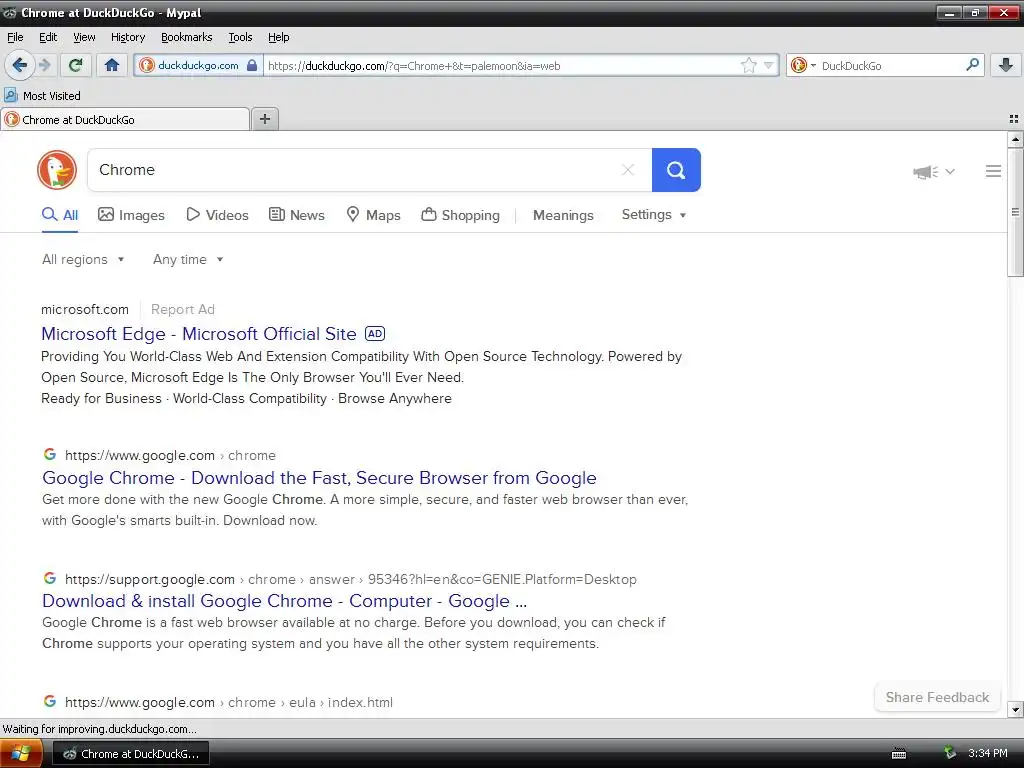1024x768 pixels.
Task: Open the Bookmarks menu
Action: 187,37
